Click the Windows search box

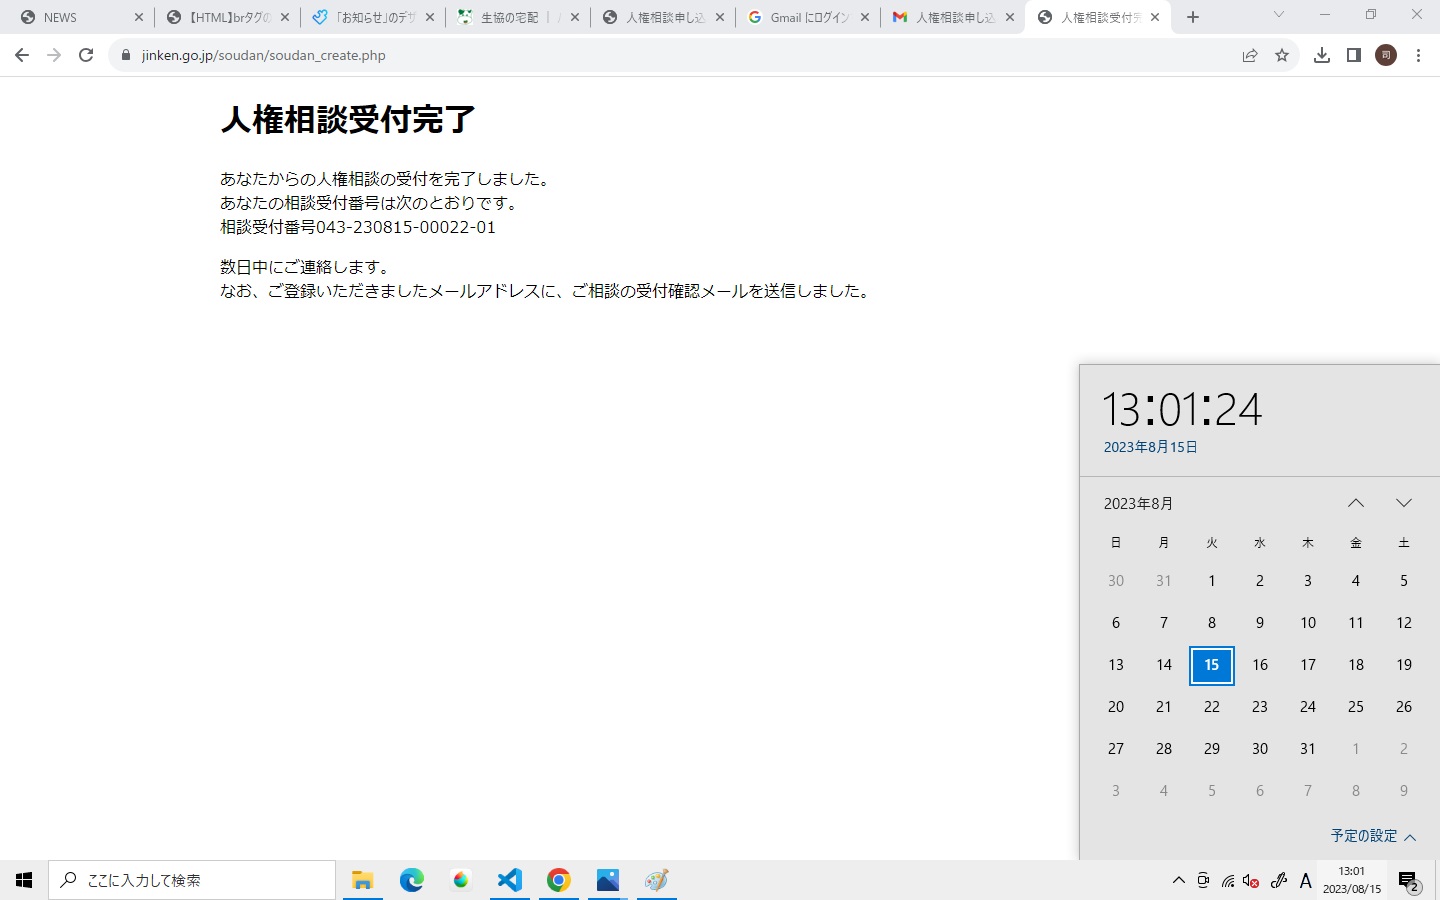[x=190, y=880]
